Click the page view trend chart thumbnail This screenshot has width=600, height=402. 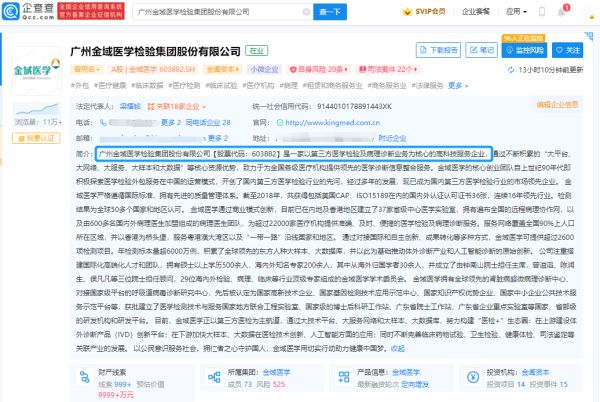pyautogui.click(x=37, y=109)
